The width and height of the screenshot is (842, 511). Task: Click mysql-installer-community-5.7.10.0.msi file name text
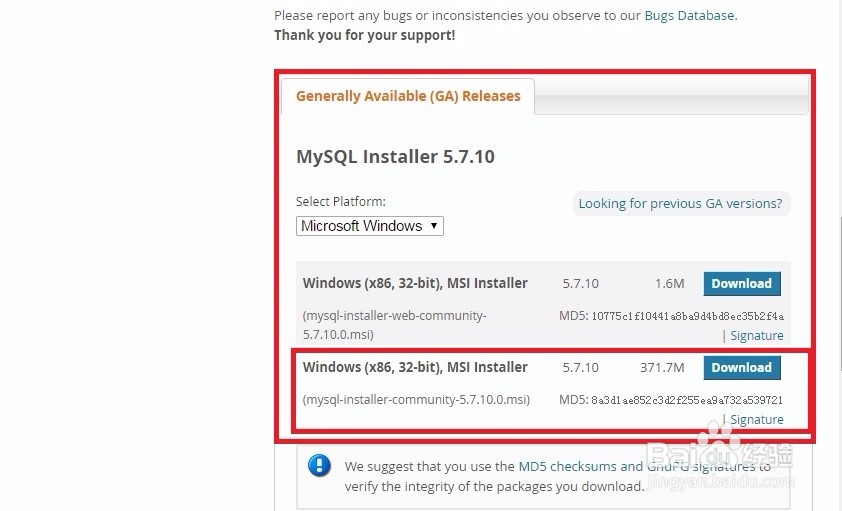point(416,400)
